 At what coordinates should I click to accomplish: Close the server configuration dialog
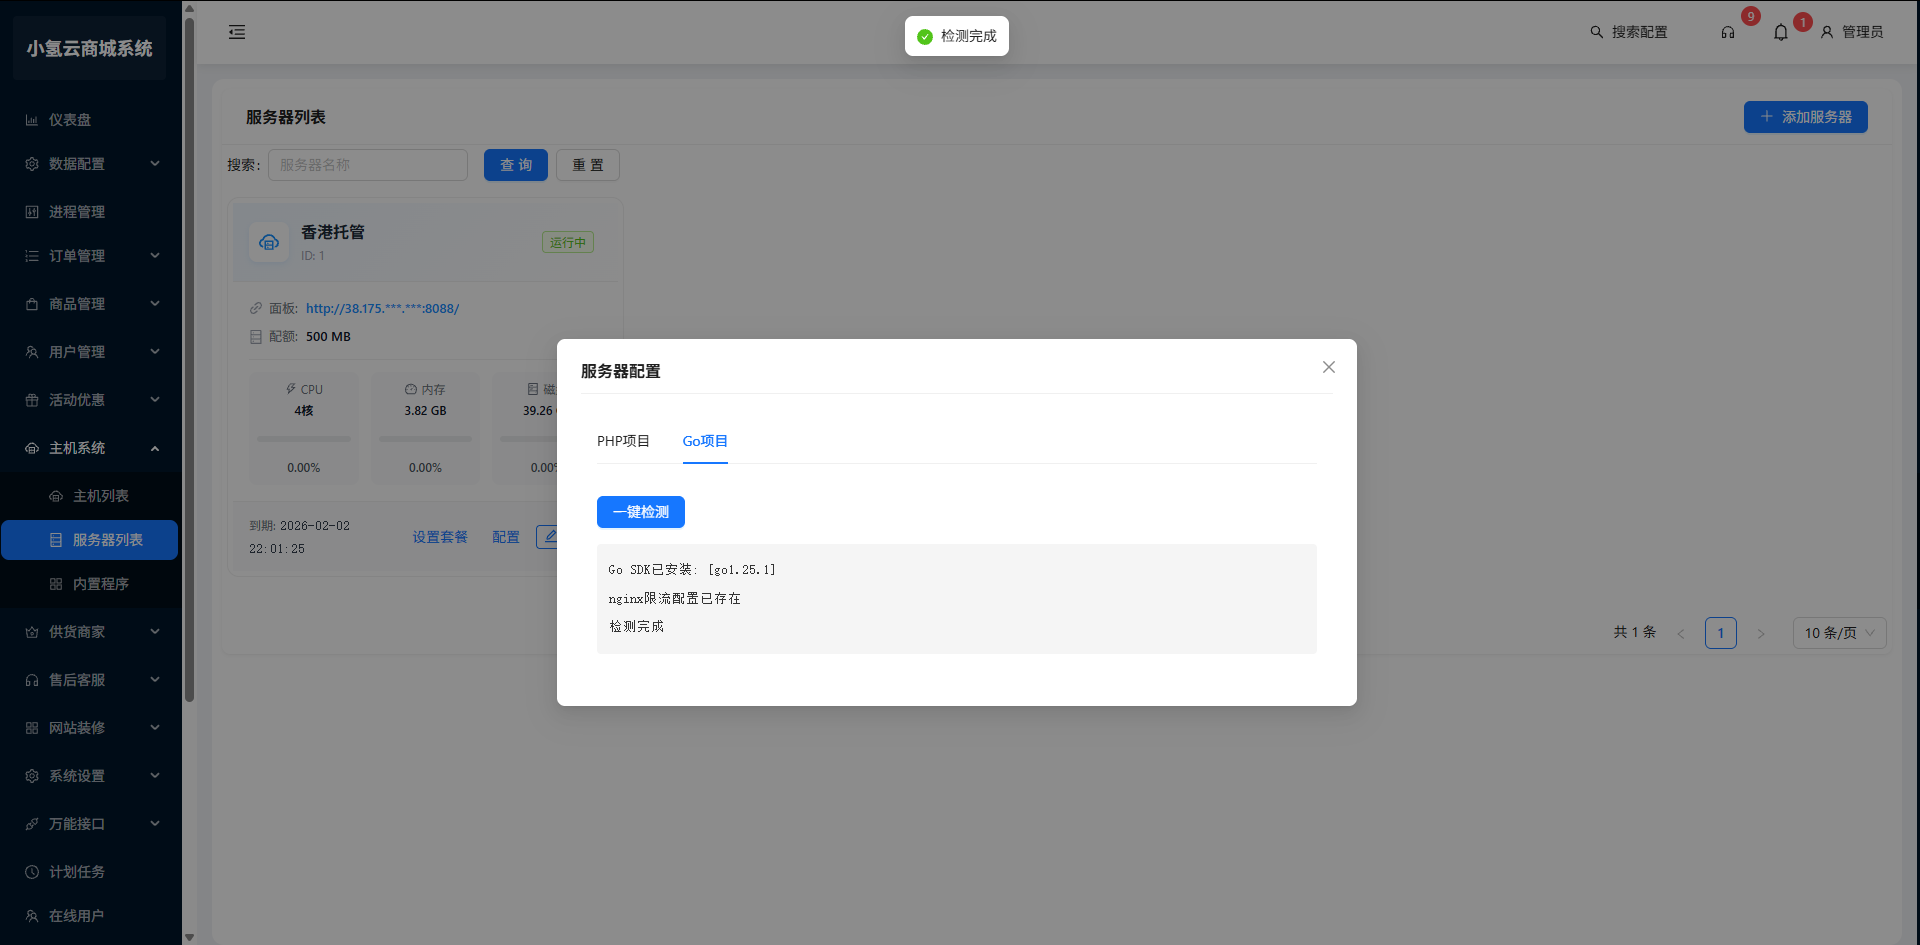coord(1328,367)
